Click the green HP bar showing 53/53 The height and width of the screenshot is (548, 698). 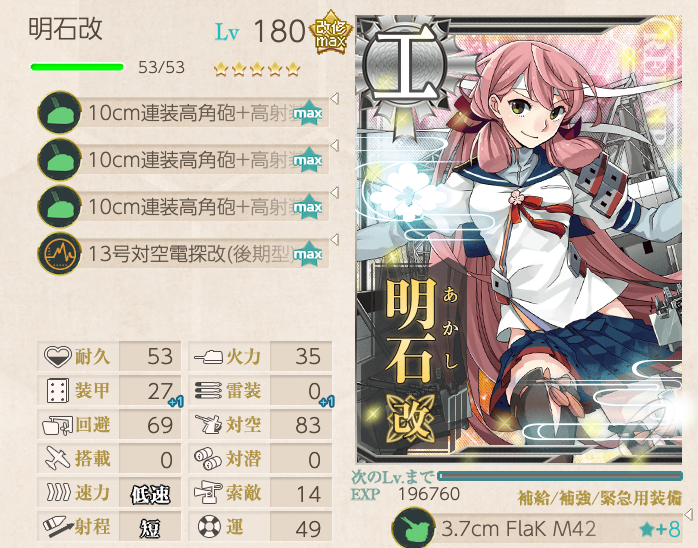pyautogui.click(x=77, y=67)
